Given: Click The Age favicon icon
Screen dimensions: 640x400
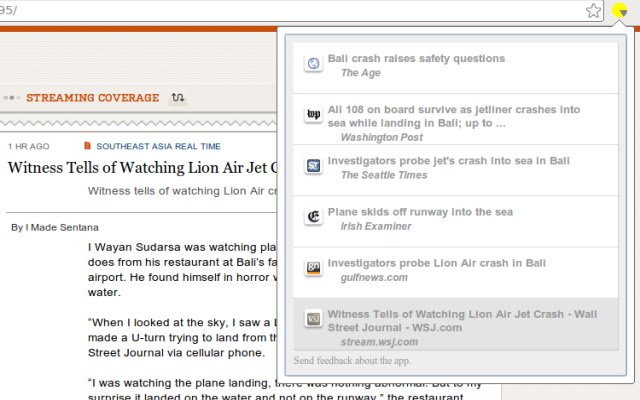Looking at the screenshot, I should (313, 64).
